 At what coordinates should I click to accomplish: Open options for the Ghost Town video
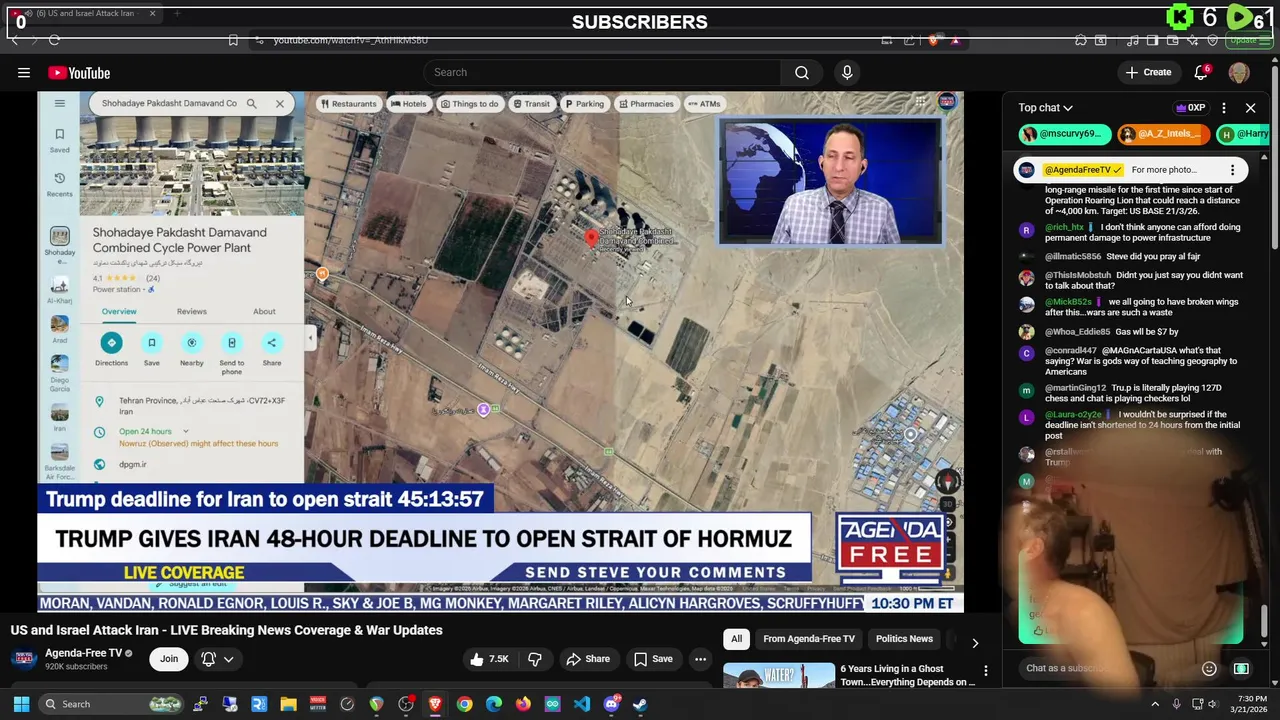[986, 671]
